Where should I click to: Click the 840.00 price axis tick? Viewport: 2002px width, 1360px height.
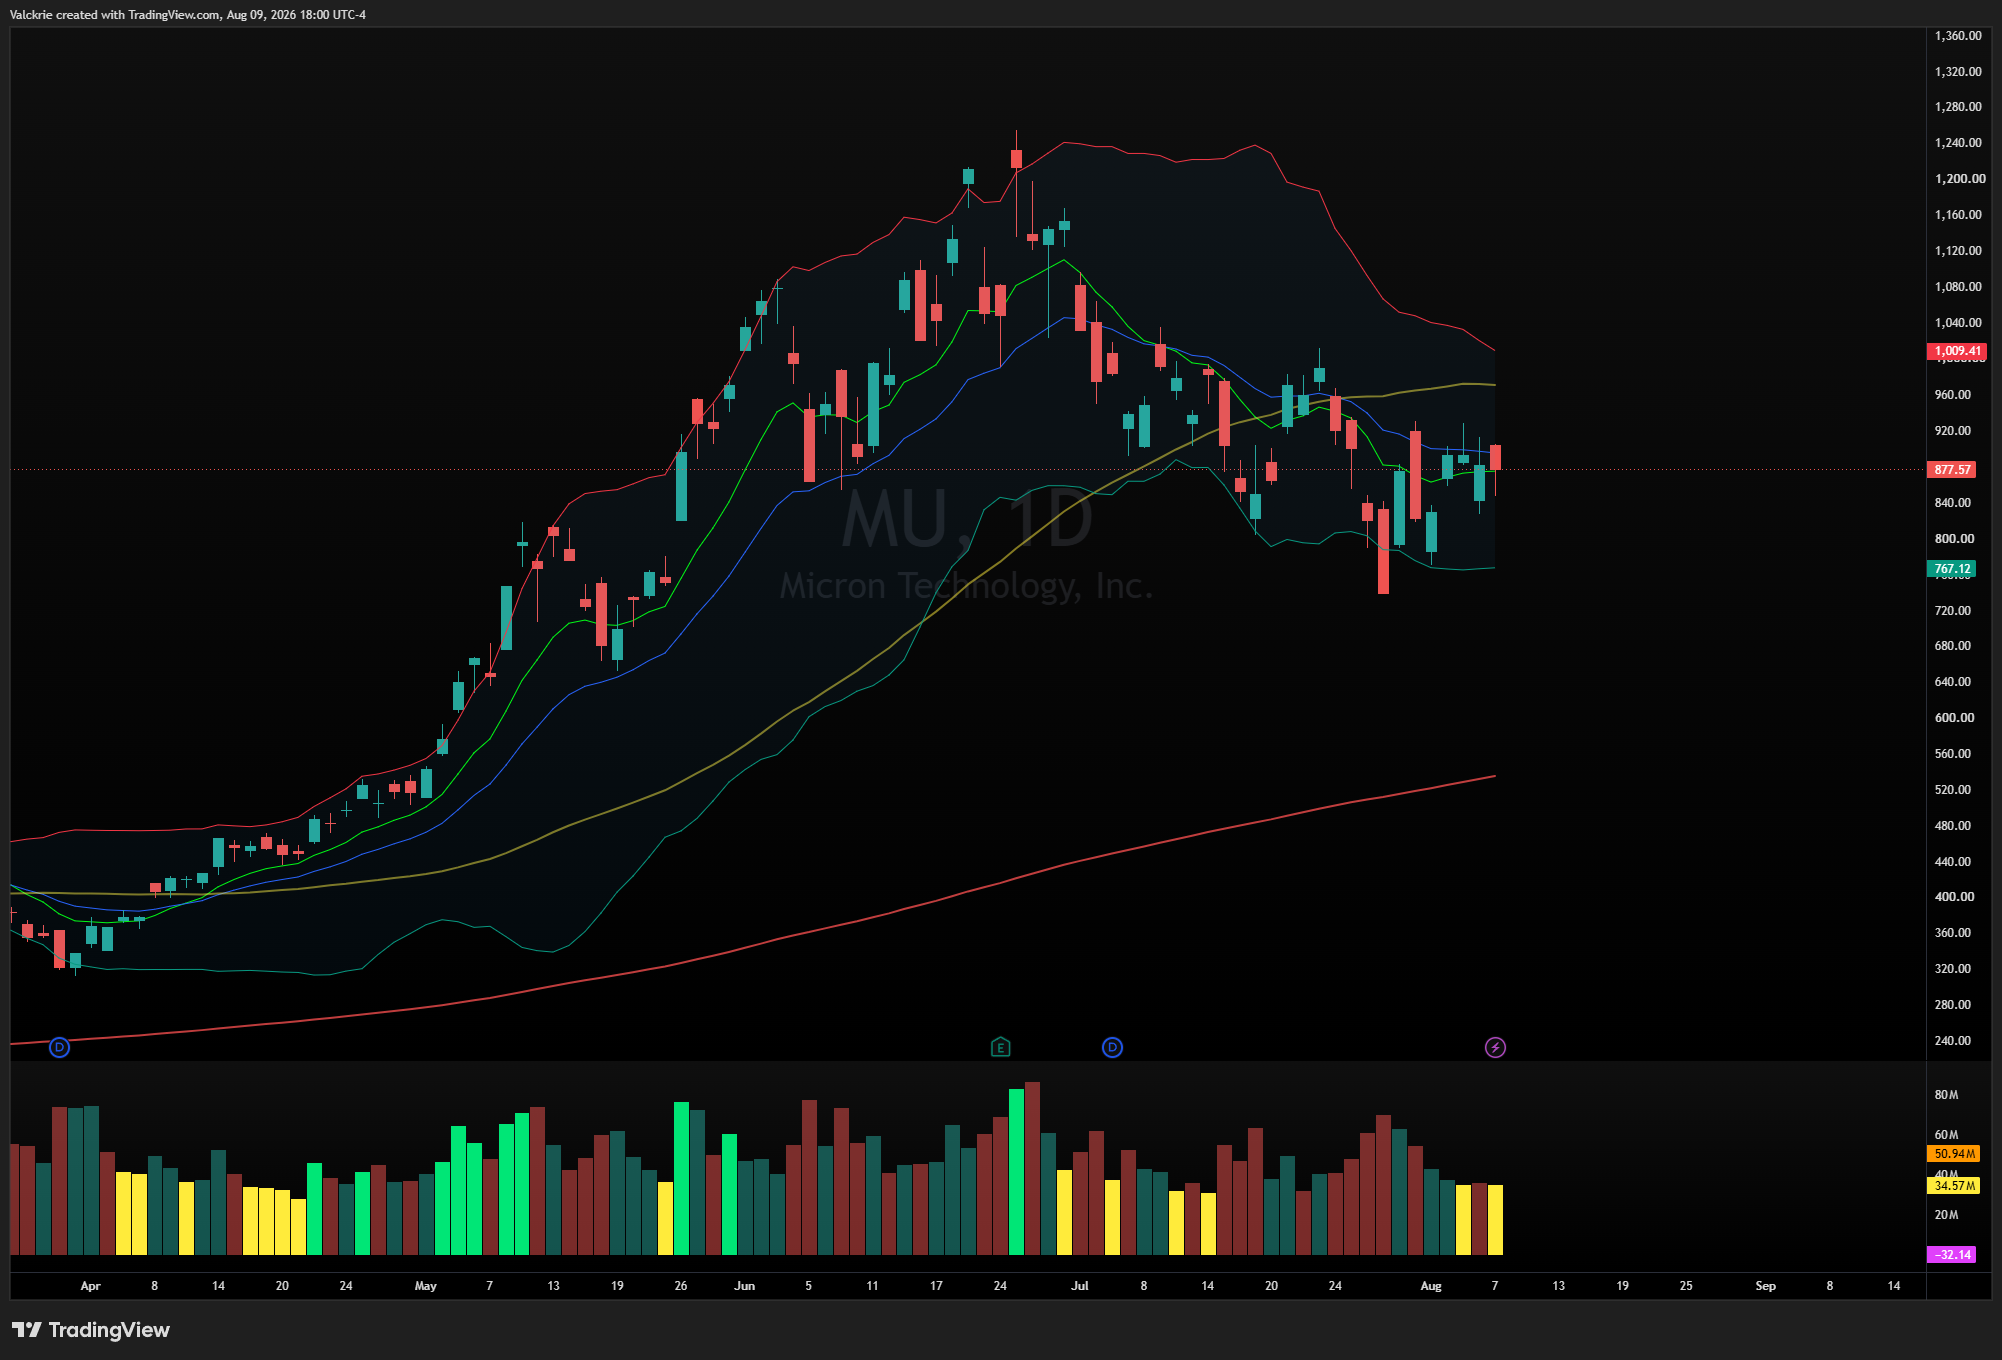point(1953,503)
